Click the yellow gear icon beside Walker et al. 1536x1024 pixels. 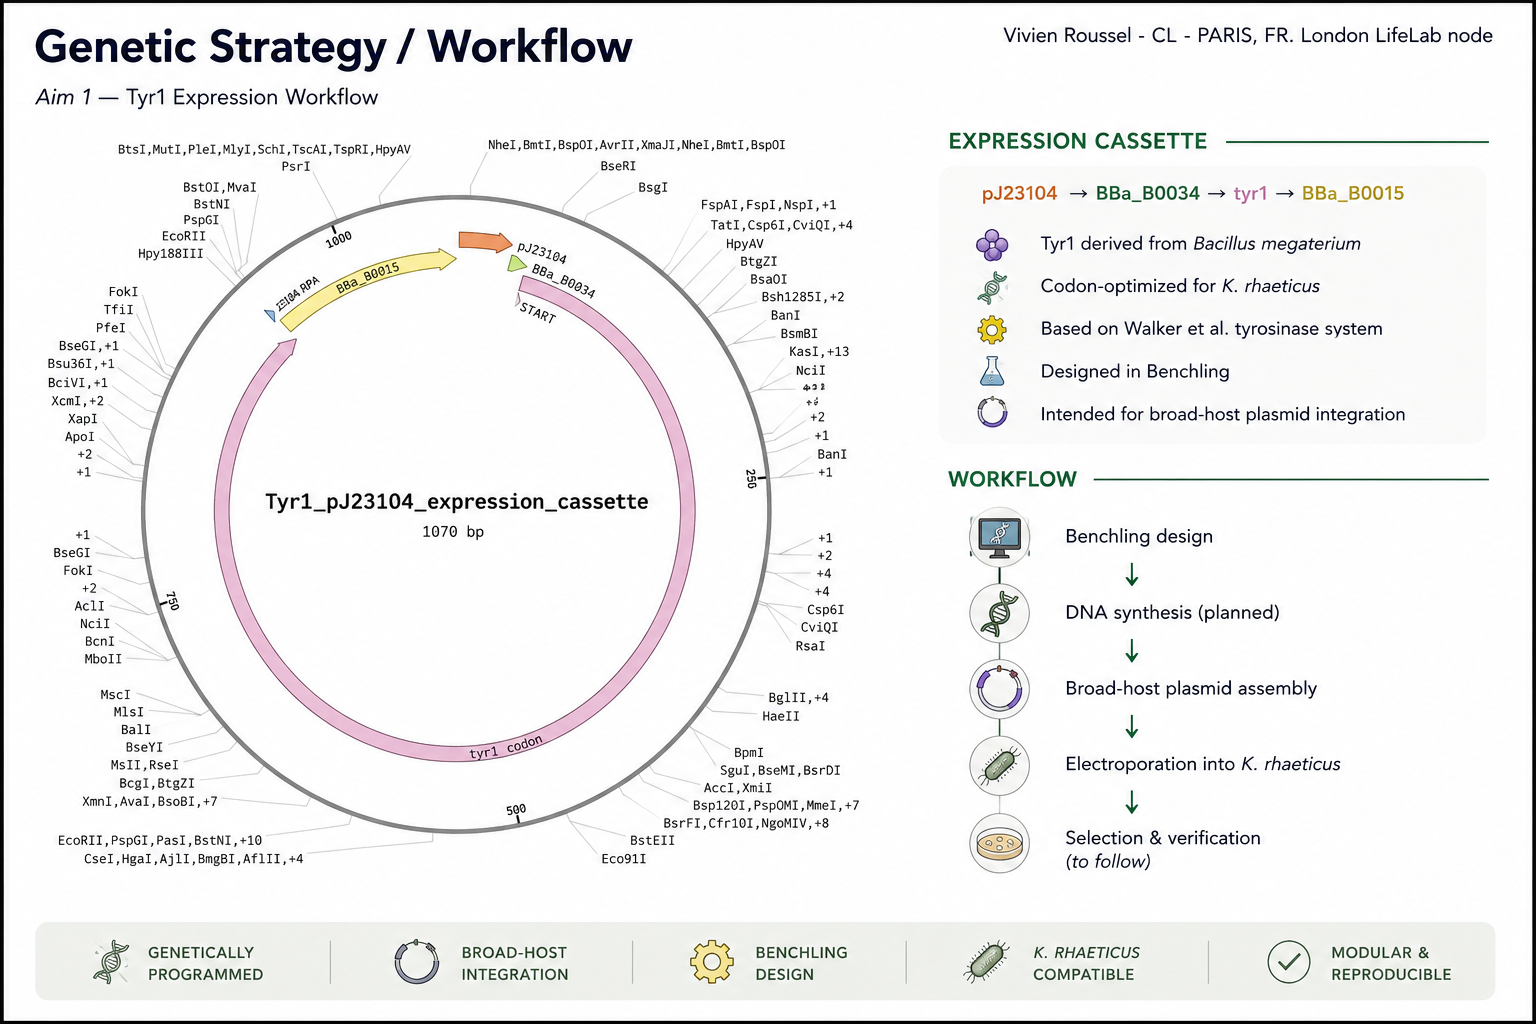(991, 329)
